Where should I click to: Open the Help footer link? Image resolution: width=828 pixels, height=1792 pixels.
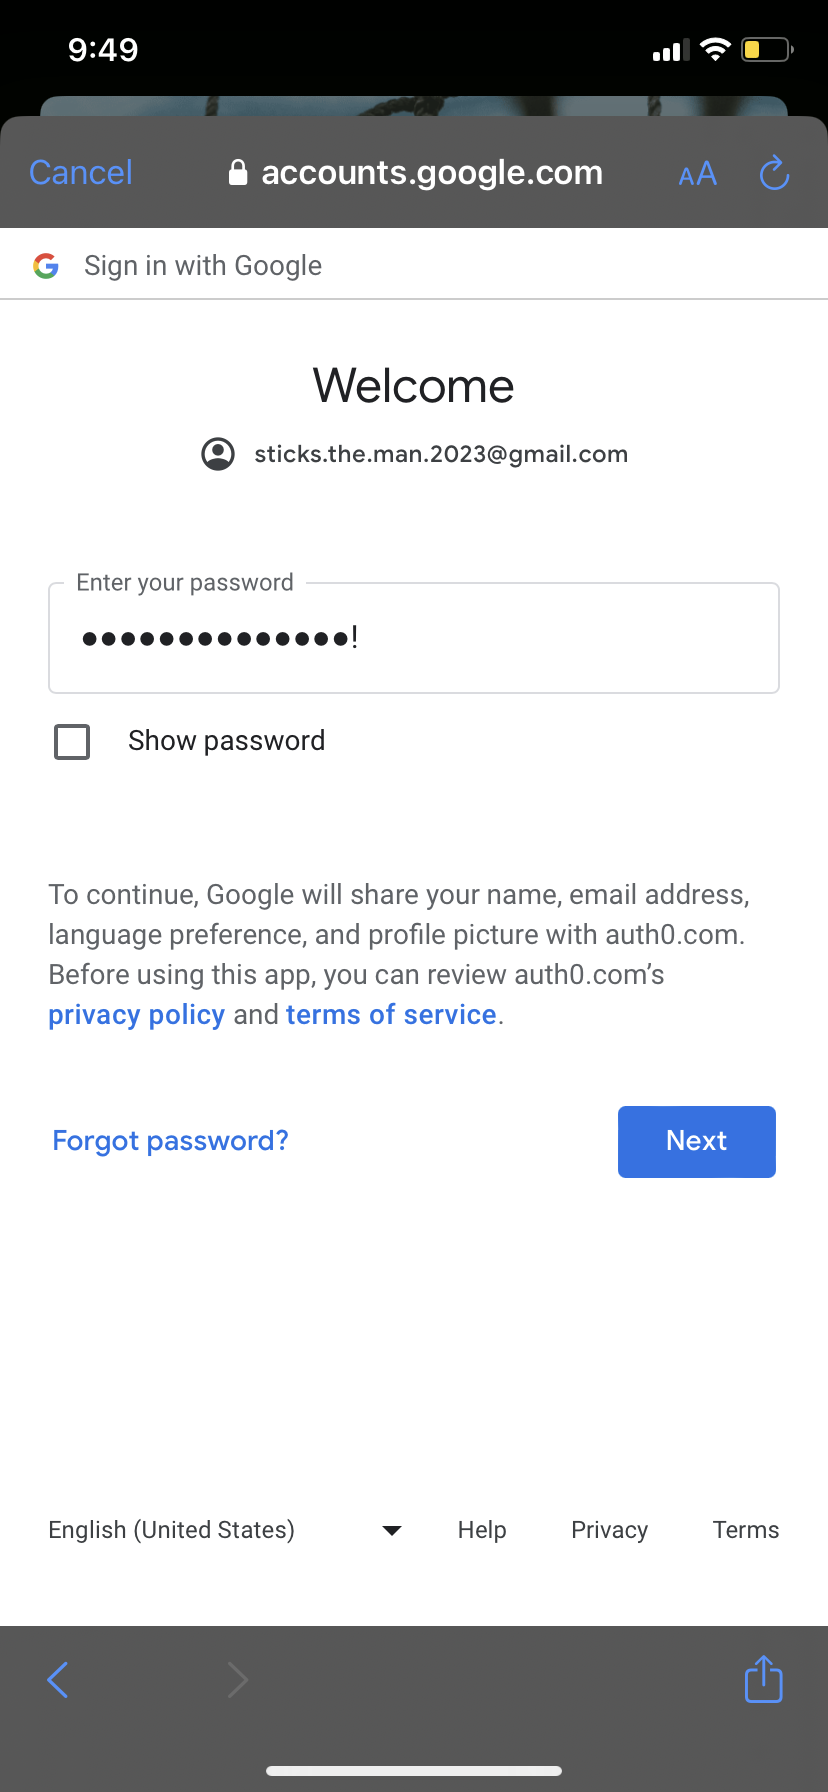point(482,1530)
